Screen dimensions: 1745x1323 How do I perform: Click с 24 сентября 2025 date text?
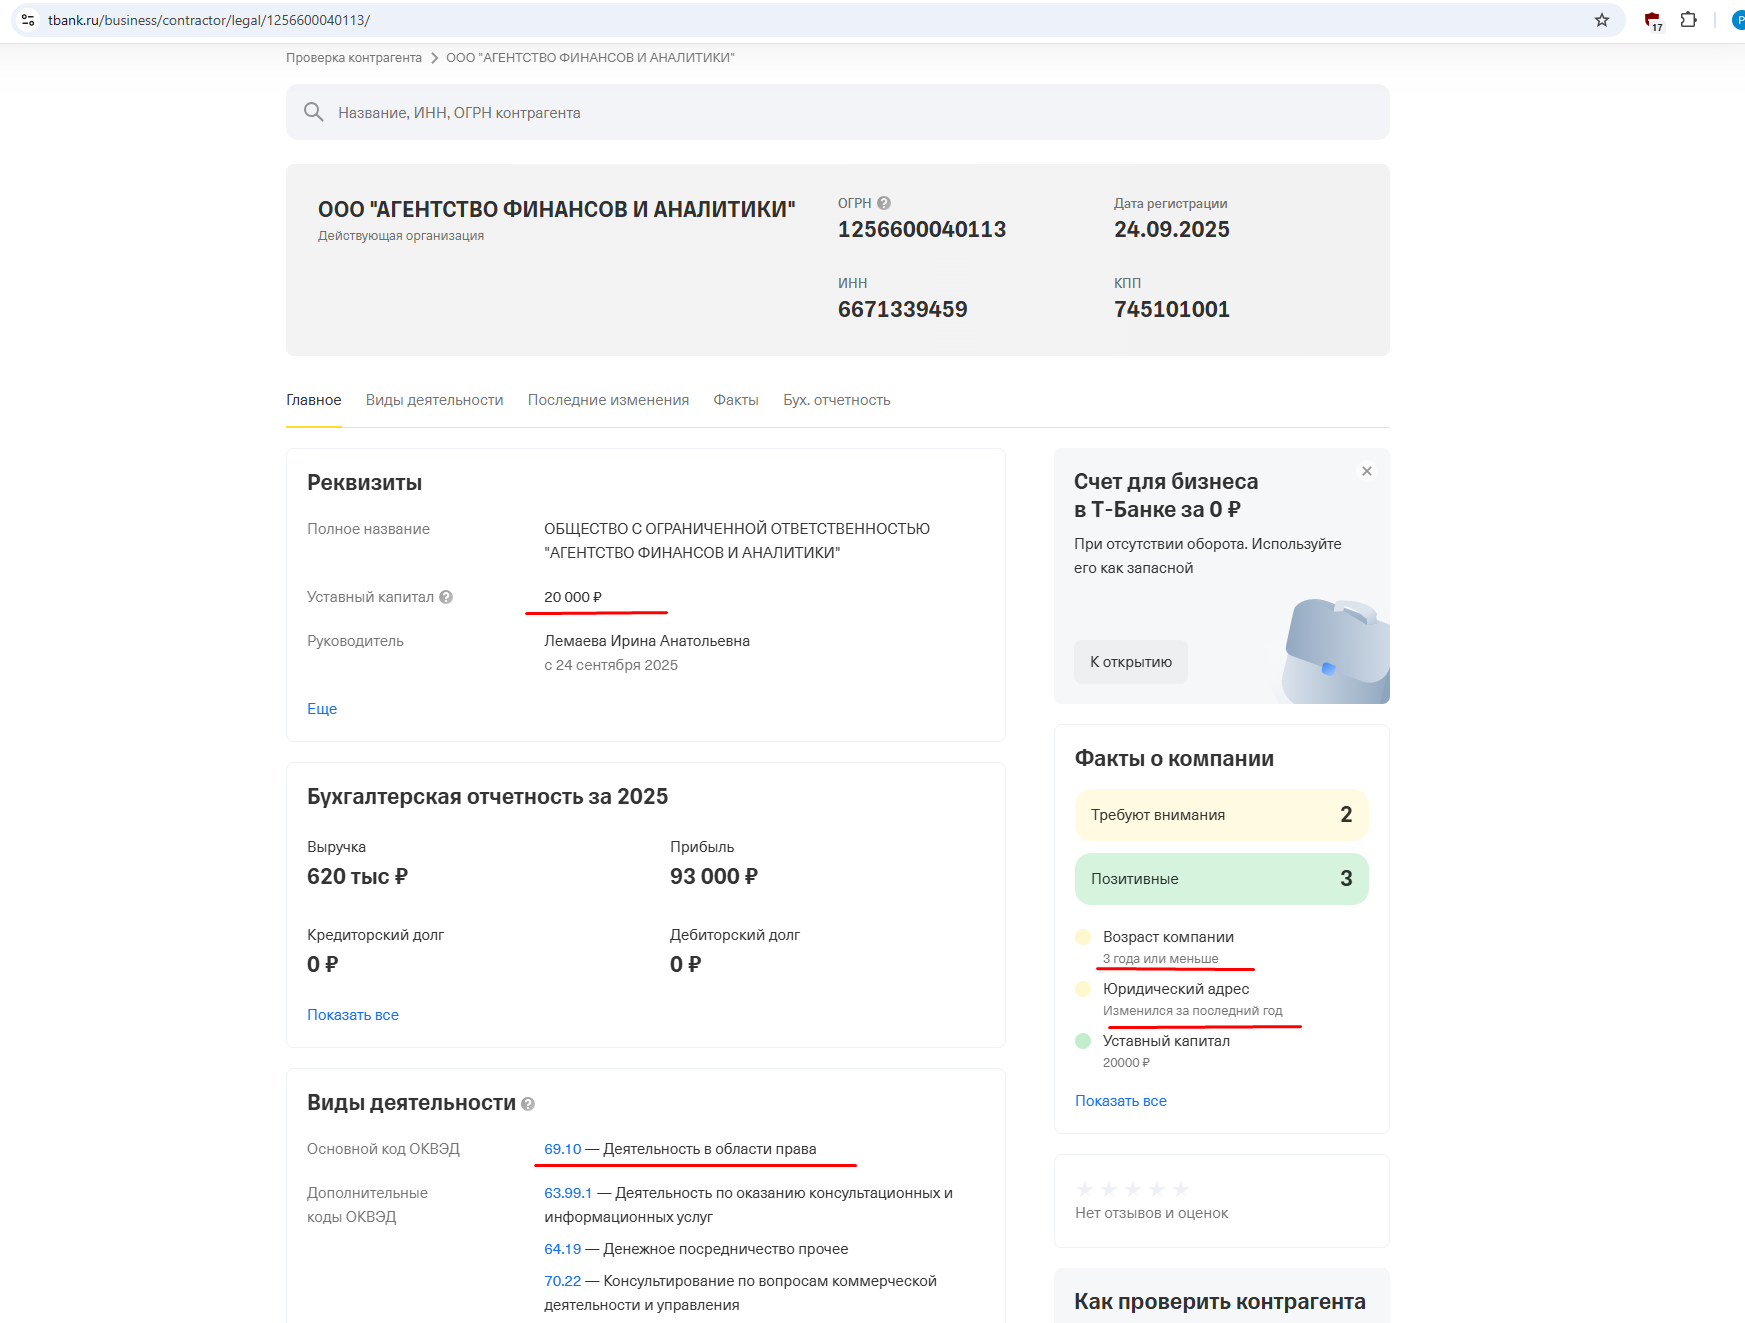(x=611, y=665)
